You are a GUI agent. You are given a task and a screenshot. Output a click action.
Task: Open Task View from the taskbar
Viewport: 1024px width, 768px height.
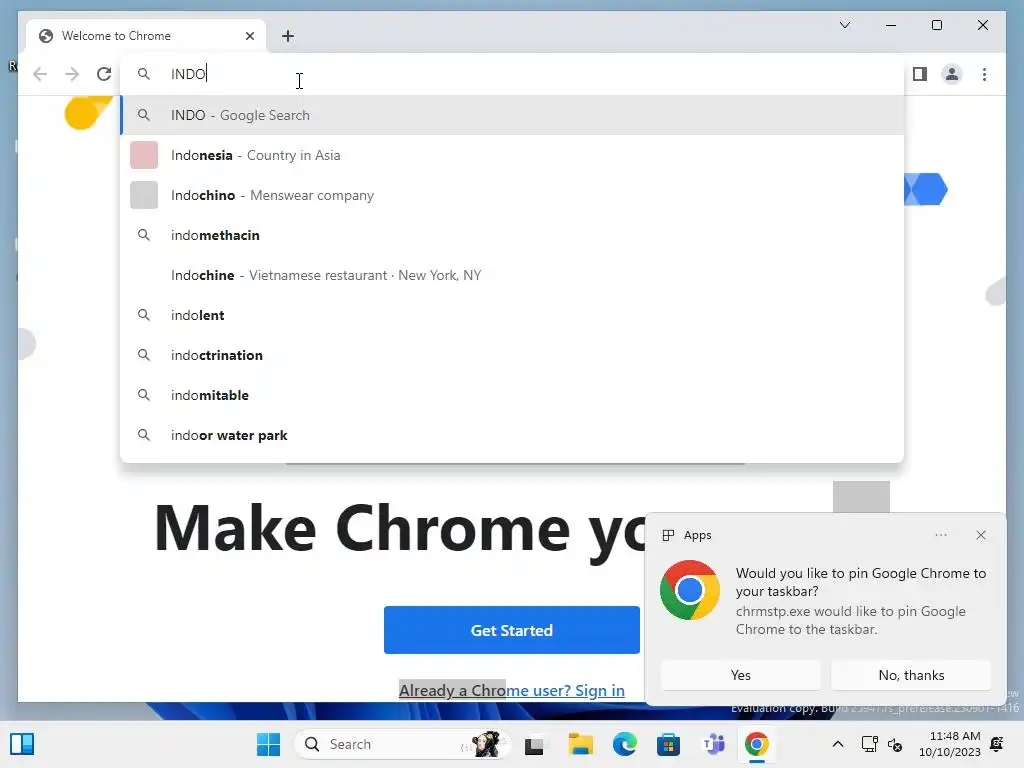click(x=534, y=744)
